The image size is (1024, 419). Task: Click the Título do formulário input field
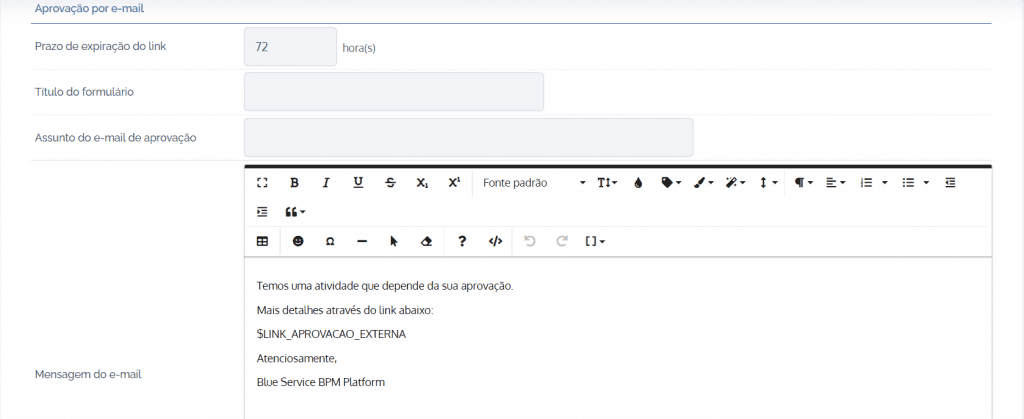coord(394,92)
